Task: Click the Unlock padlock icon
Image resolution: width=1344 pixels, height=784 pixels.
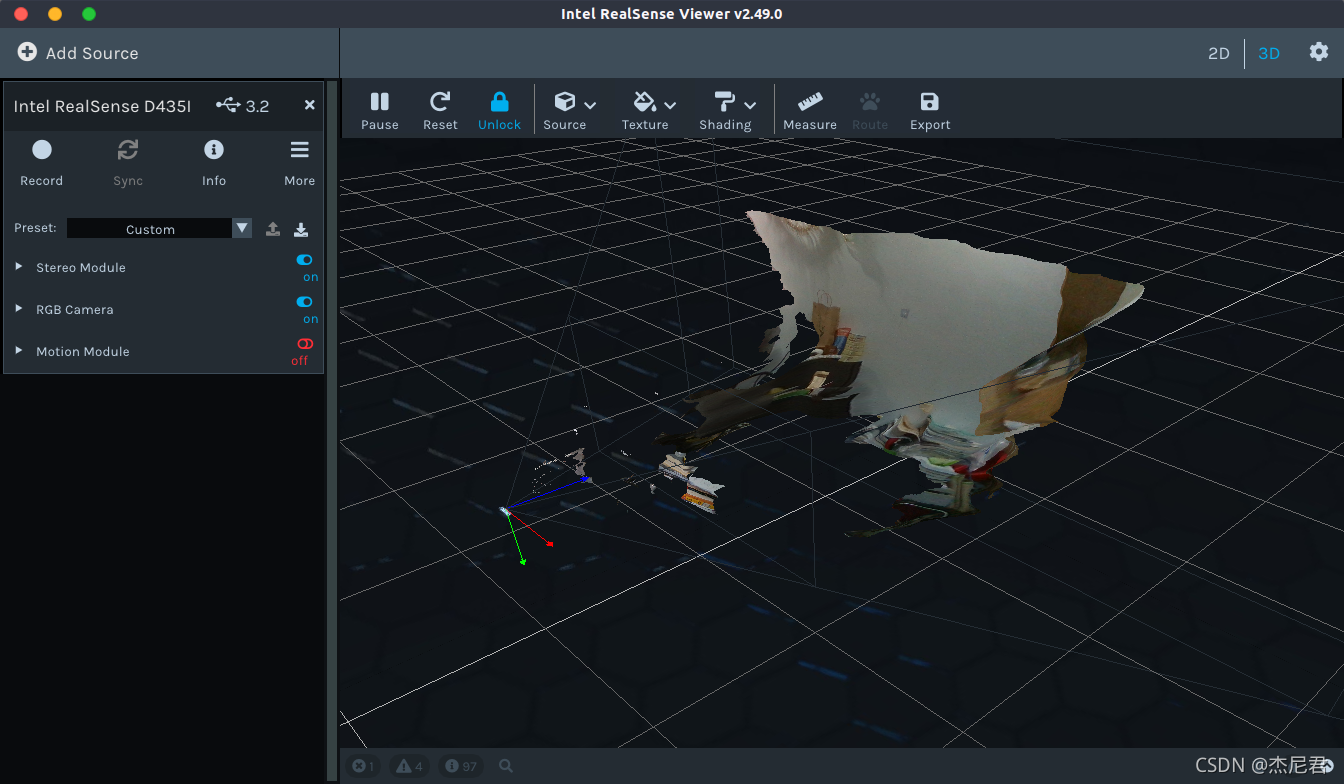Action: pos(500,101)
